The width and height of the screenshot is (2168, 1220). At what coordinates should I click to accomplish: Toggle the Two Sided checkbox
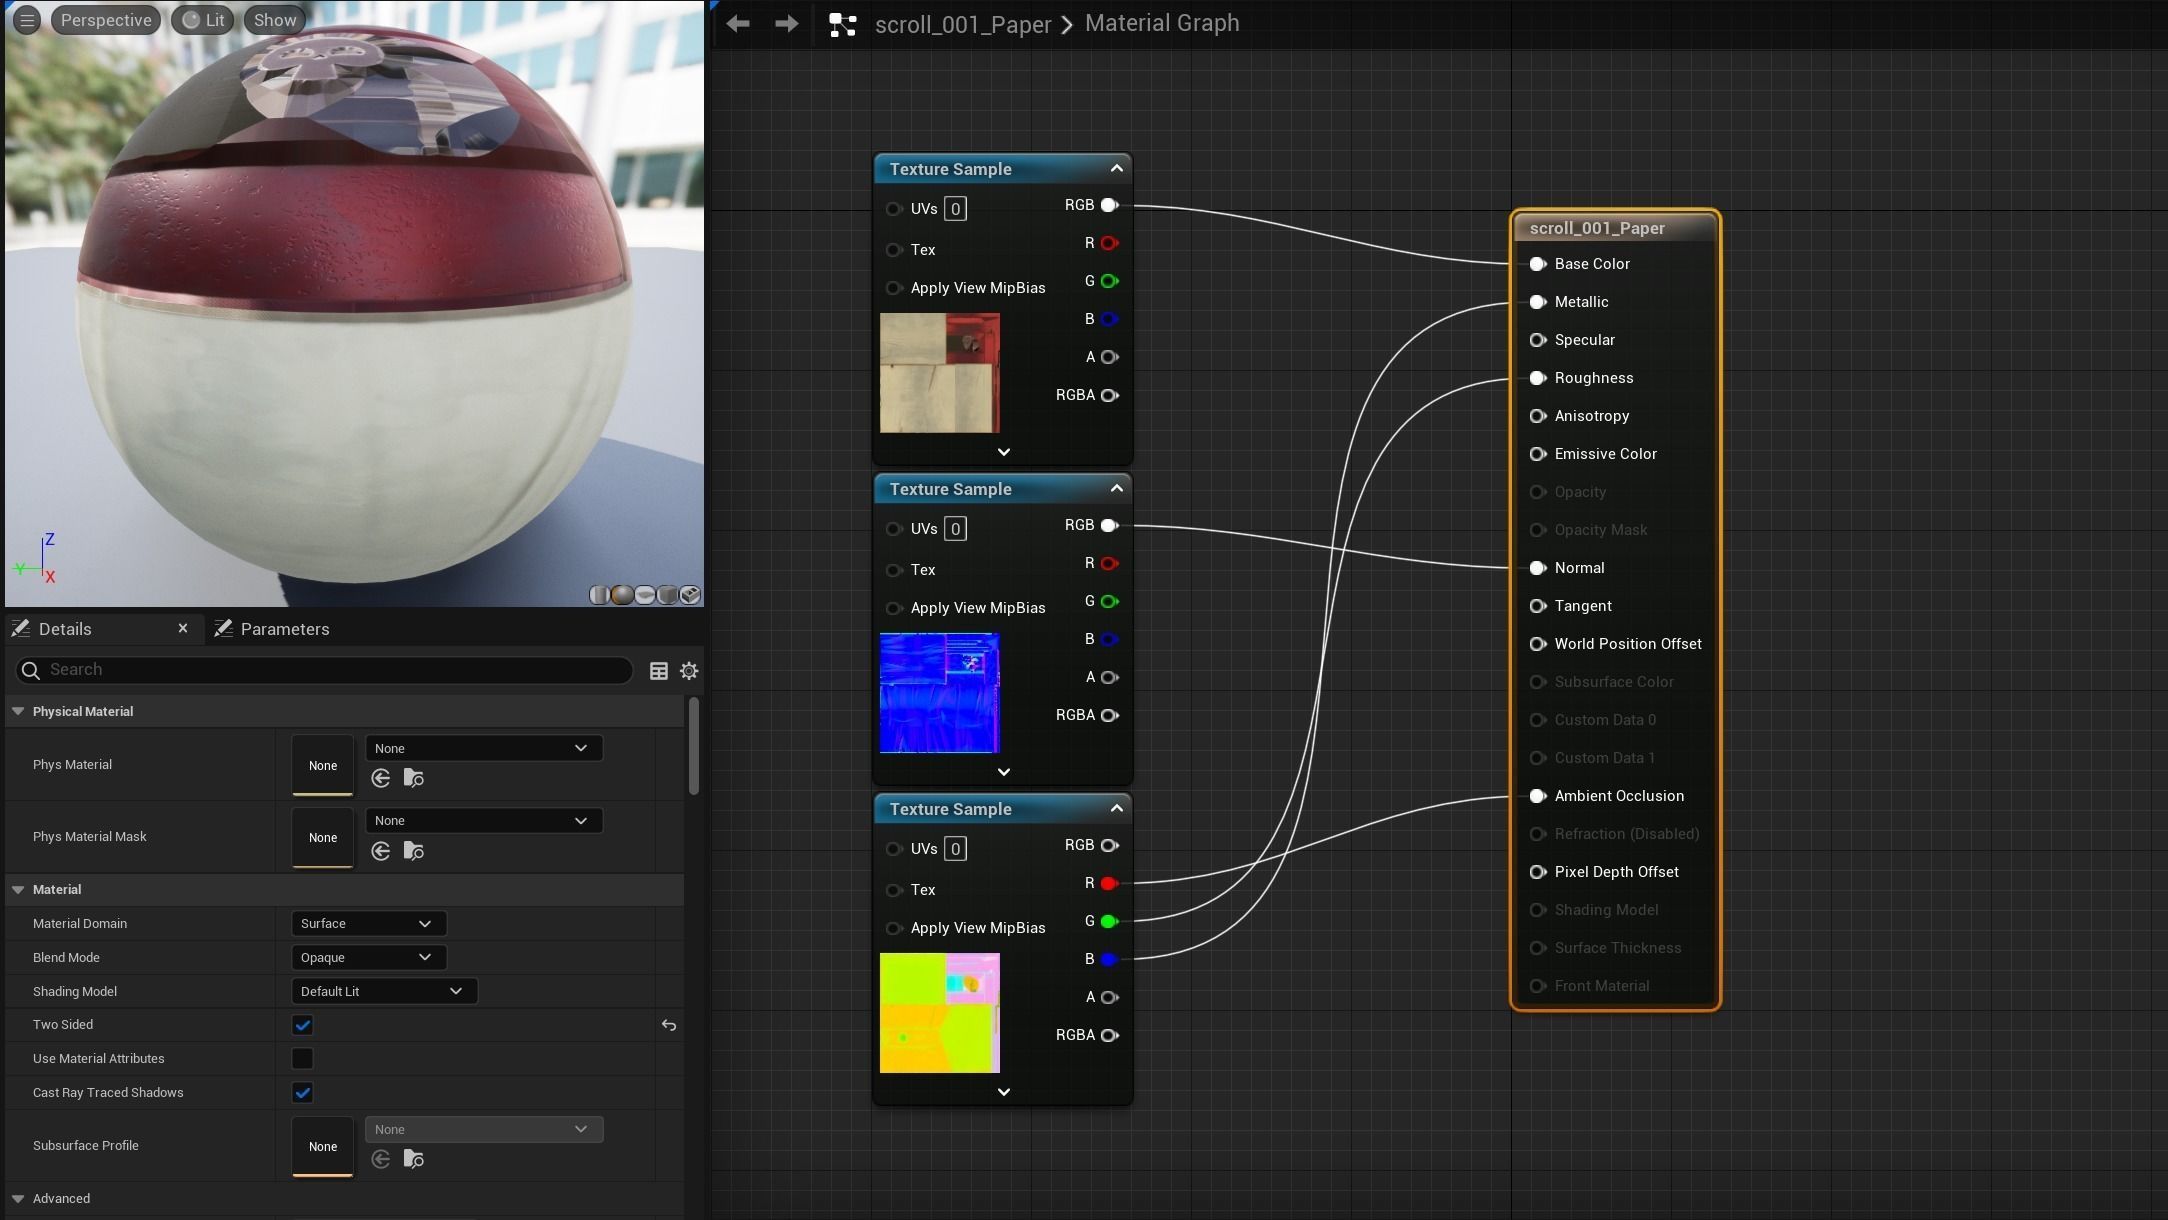click(x=302, y=1025)
